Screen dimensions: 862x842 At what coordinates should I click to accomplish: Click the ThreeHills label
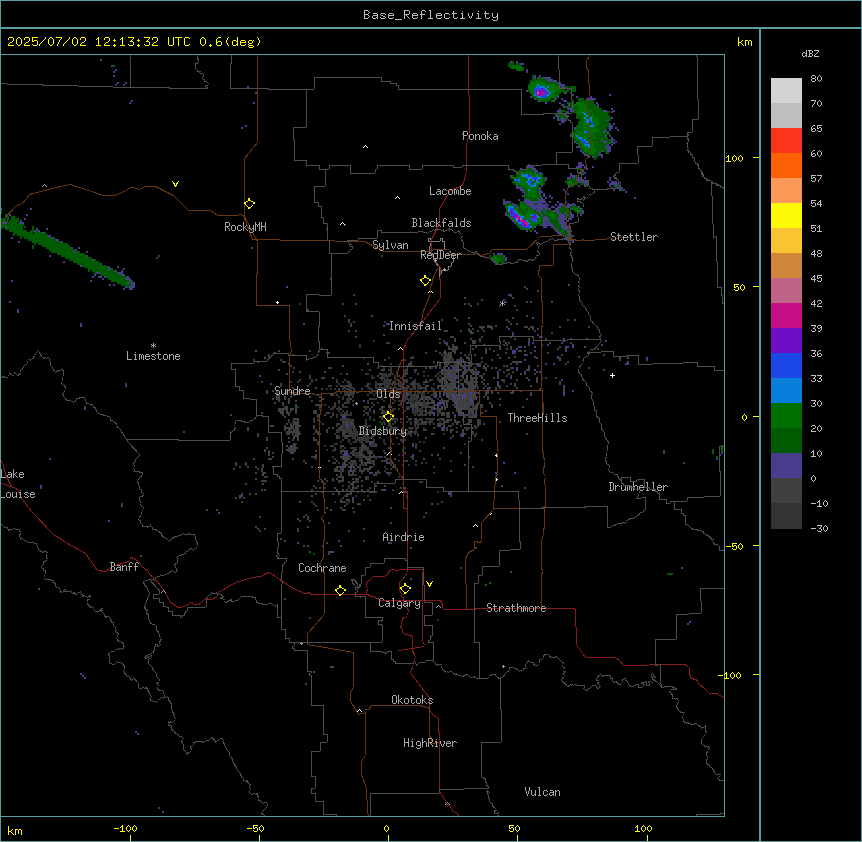point(537,418)
